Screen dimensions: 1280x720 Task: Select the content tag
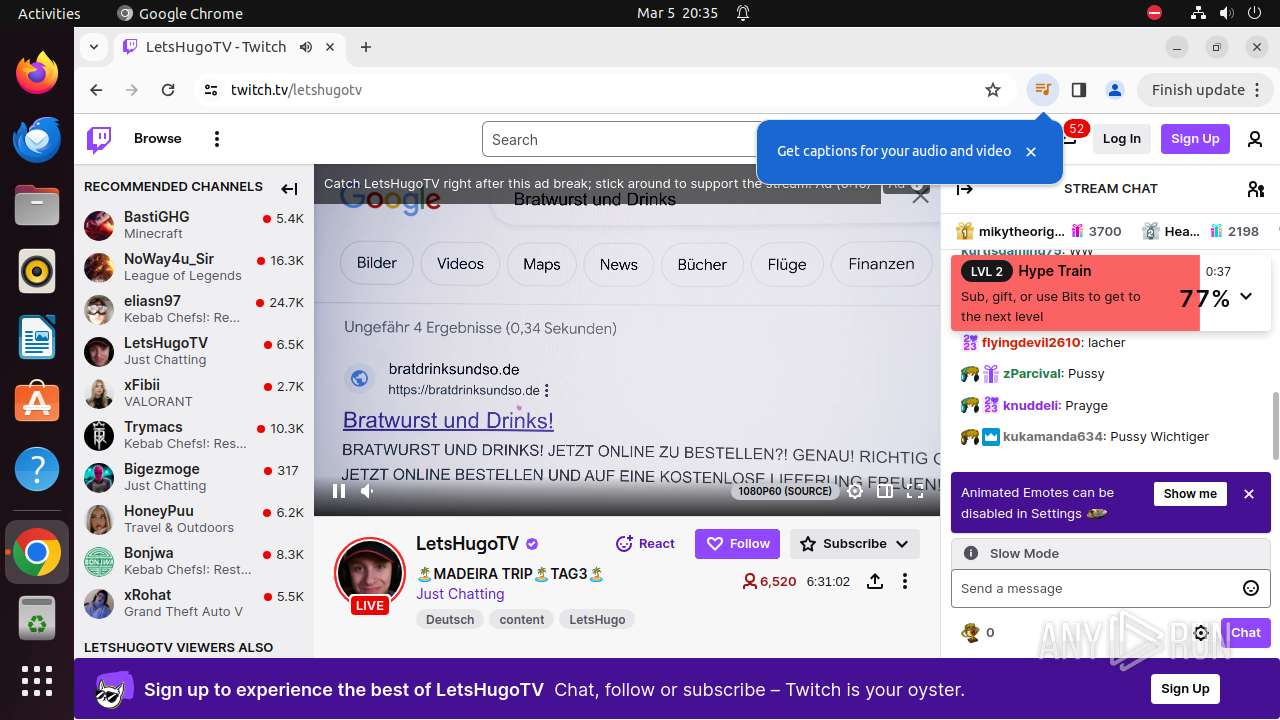(522, 620)
